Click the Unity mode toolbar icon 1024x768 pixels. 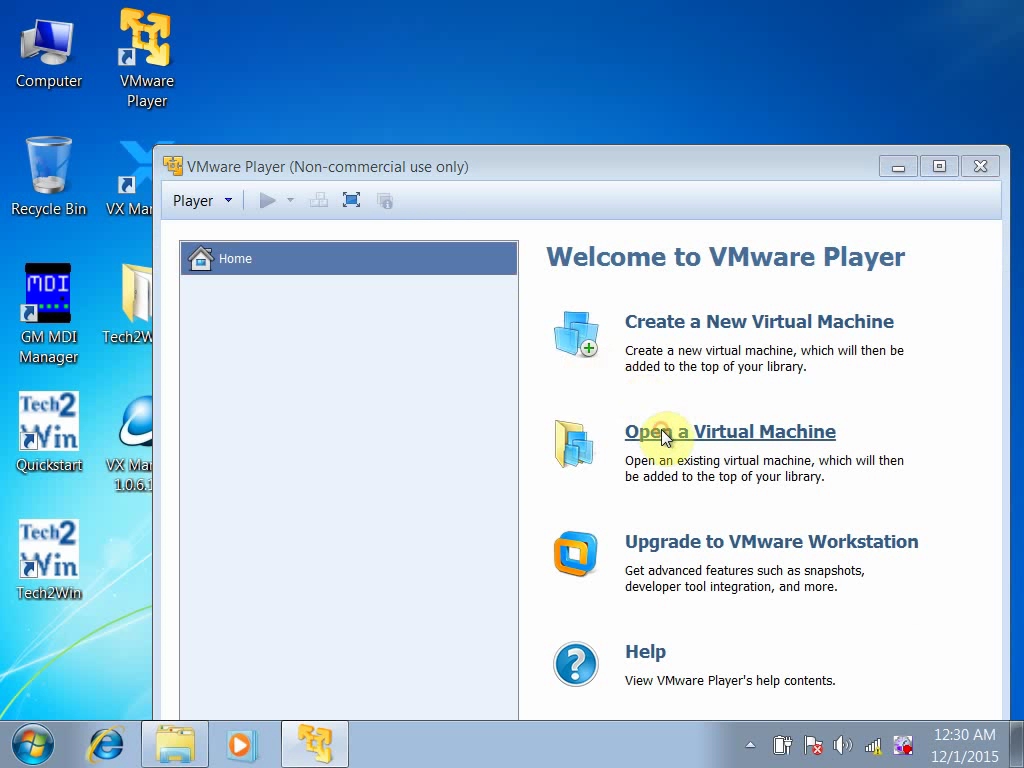(x=385, y=200)
